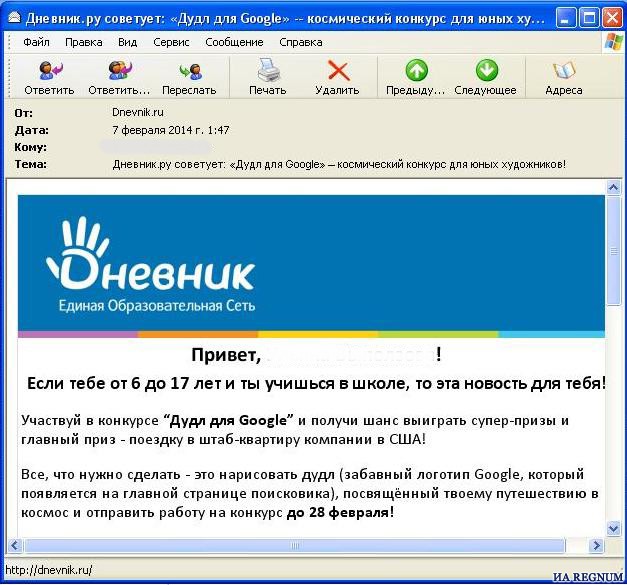The width and height of the screenshot is (627, 585).
Task: Open the Сообщение menu
Action: (234, 42)
